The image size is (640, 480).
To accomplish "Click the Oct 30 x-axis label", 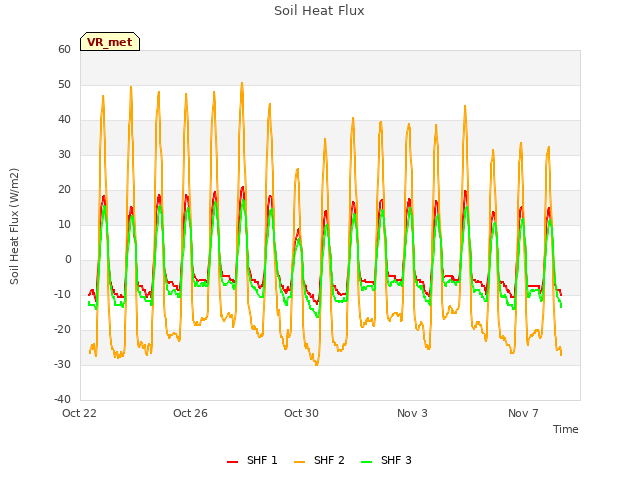I will click(301, 413).
